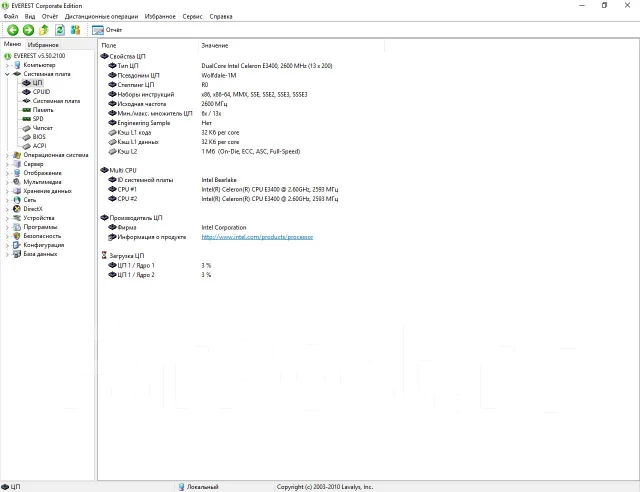
Task: Select the ЦП icon in tree
Action: coord(26,83)
